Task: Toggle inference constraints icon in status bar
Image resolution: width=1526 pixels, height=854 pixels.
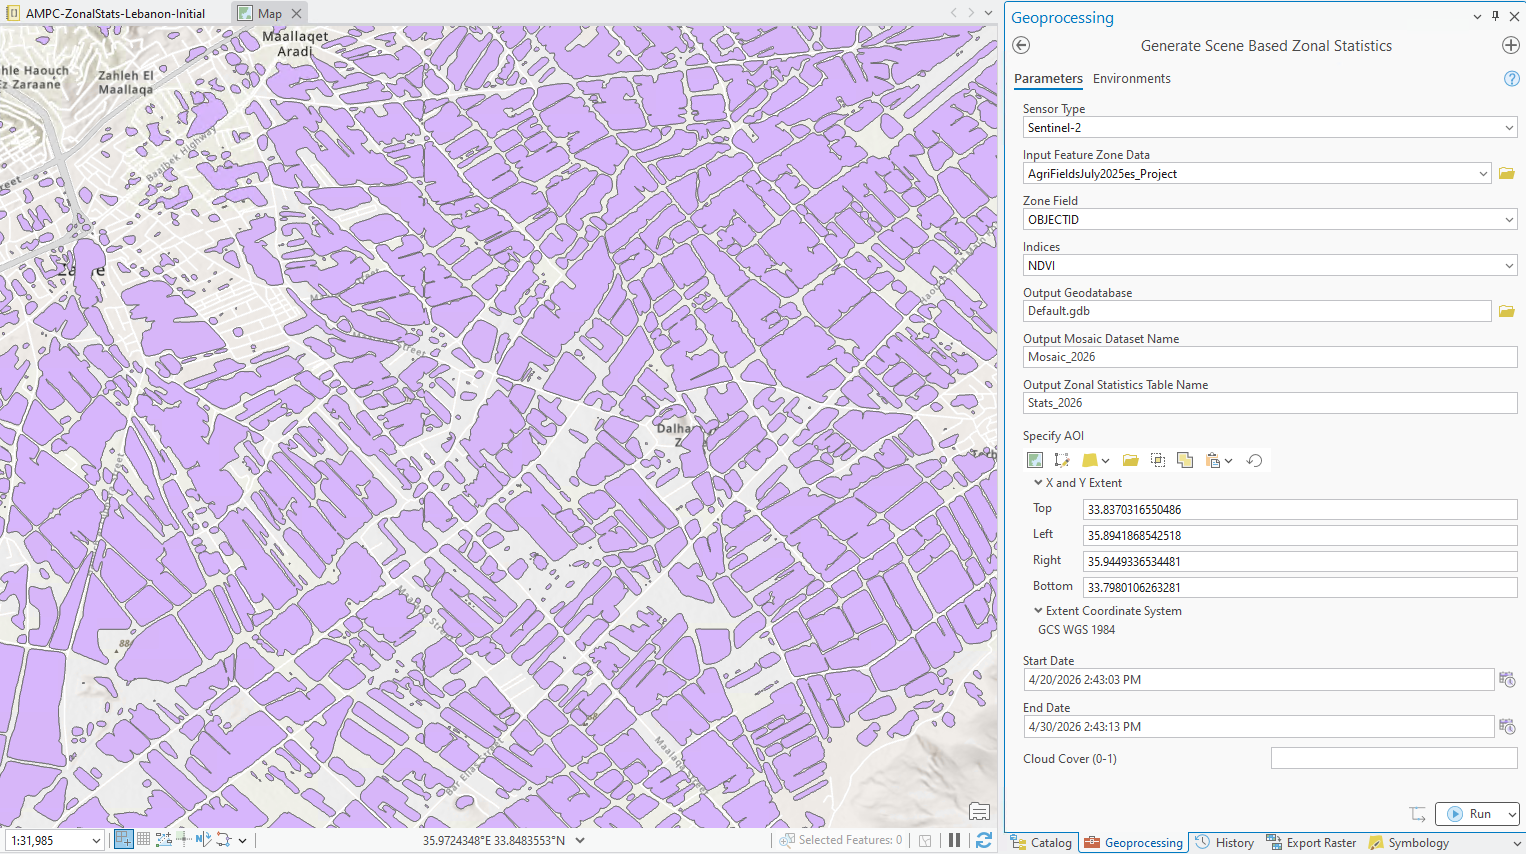Action: 183,840
